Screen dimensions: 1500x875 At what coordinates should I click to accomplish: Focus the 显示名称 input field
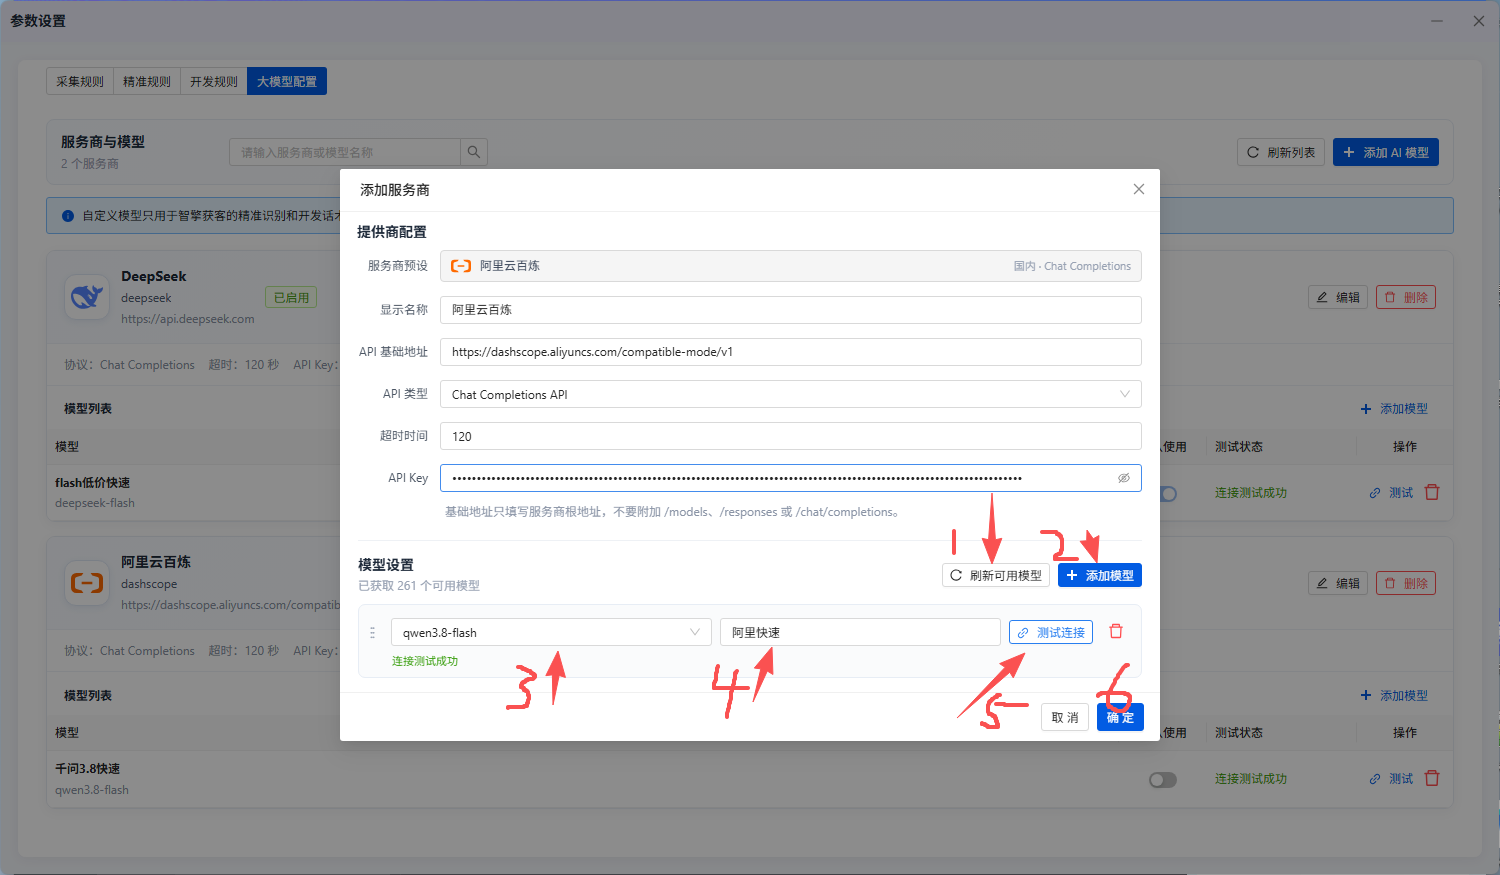pyautogui.click(x=790, y=310)
